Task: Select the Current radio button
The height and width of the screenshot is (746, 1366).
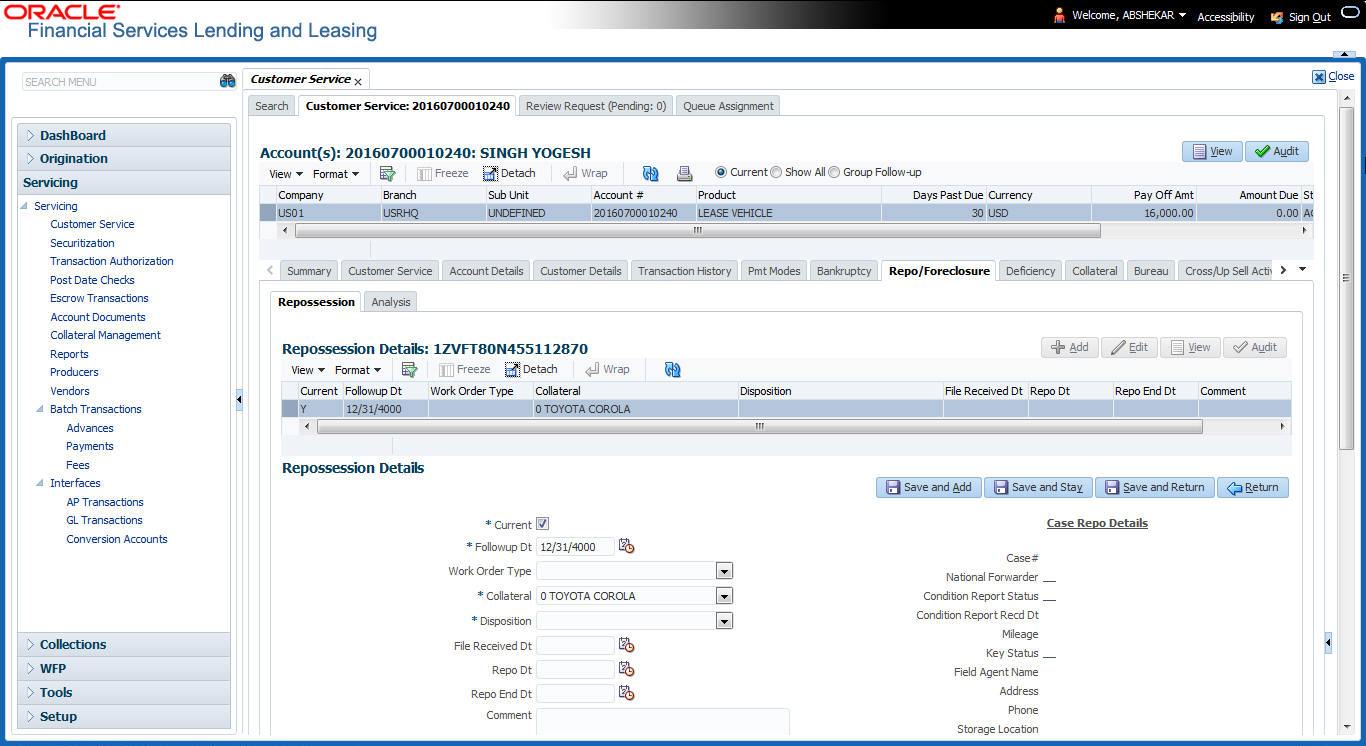Action: click(x=721, y=172)
